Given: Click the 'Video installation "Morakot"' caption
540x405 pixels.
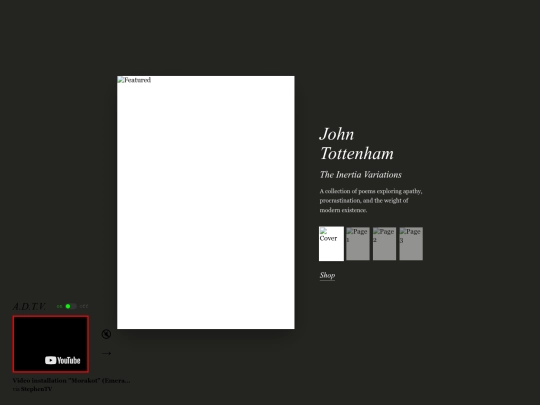Looking at the screenshot, I should pyautogui.click(x=71, y=381).
